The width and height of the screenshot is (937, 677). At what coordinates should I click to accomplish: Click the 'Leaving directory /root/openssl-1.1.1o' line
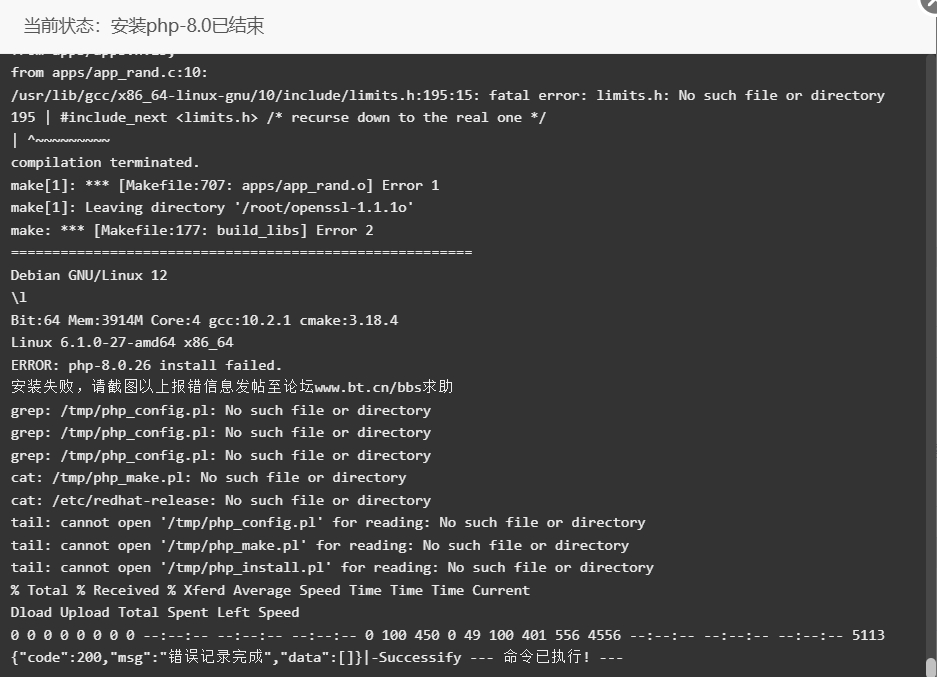212,207
